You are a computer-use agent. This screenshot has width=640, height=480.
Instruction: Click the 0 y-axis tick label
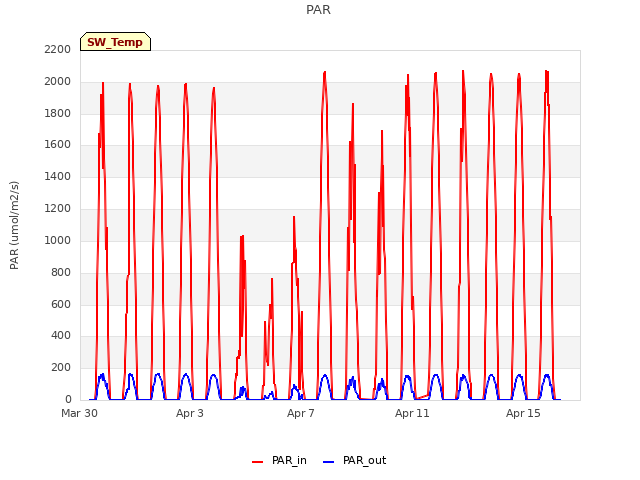tap(68, 400)
